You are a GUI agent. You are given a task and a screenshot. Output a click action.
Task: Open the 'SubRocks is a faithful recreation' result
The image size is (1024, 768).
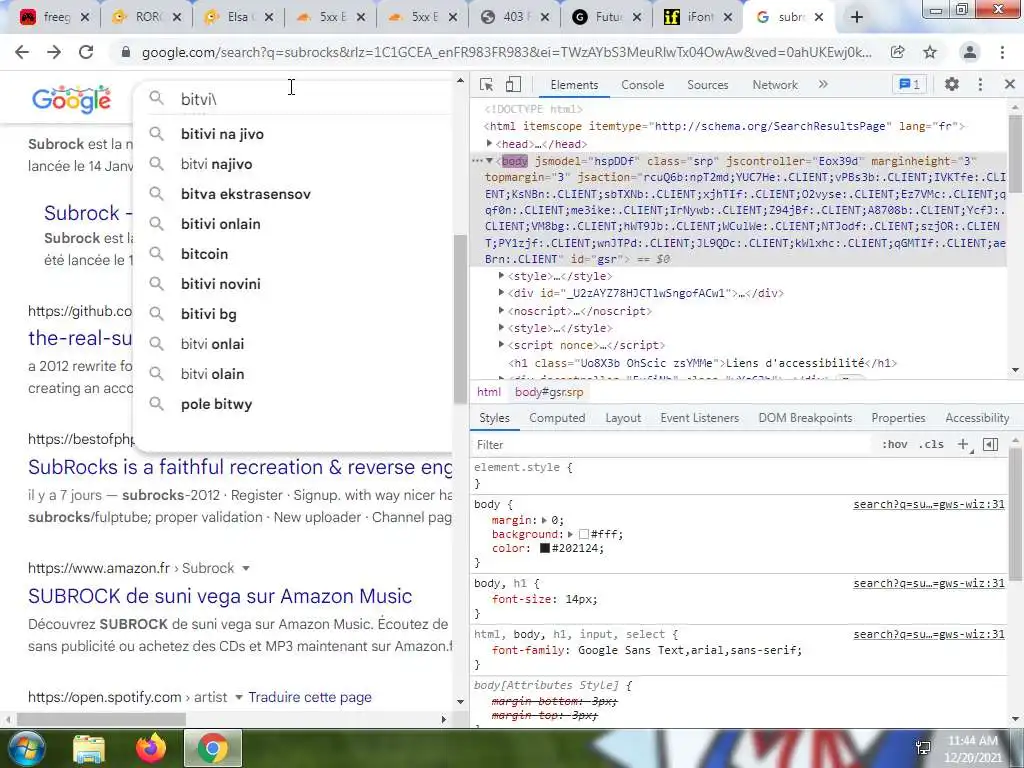tap(240, 467)
